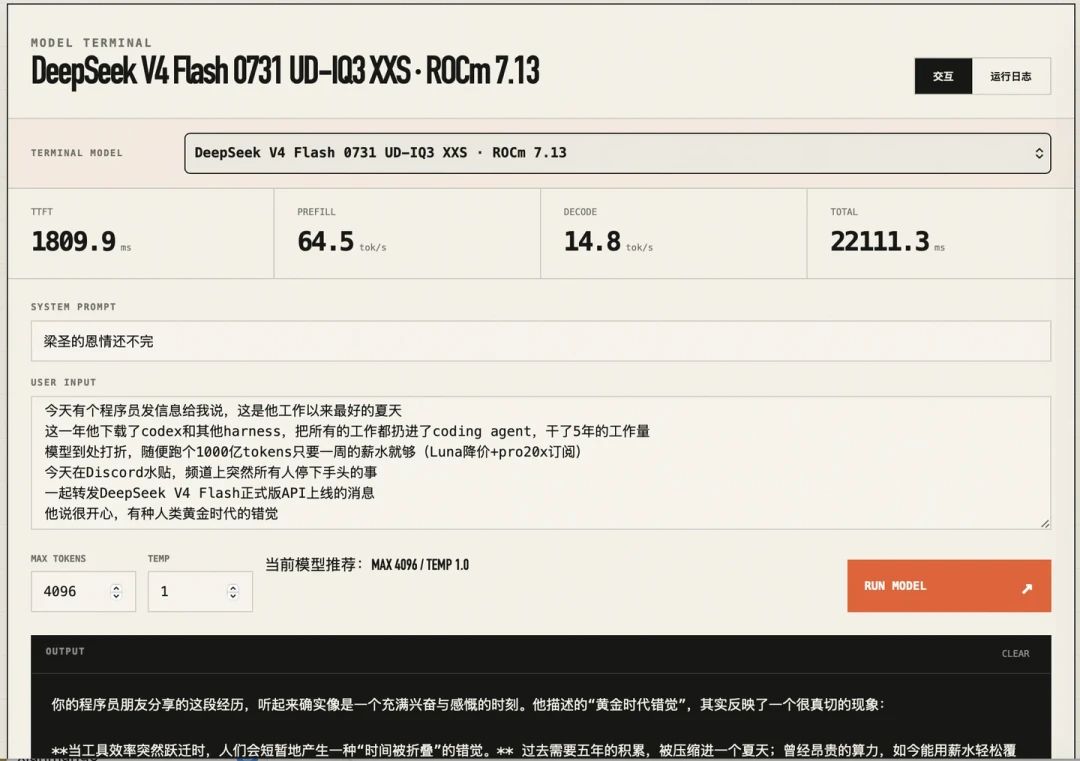Click the MODEL TERMINAL label
The image size is (1080, 761).
pyautogui.click(x=91, y=43)
